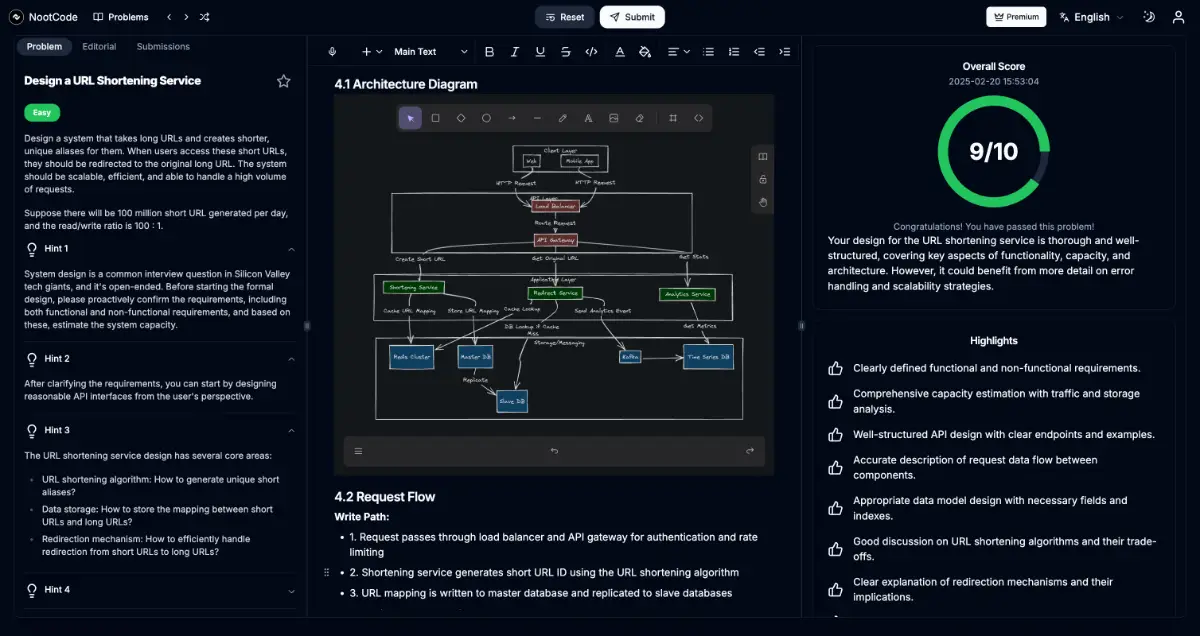Click the shuffle random problem icon
Viewport: 1200px width, 636px height.
(x=204, y=17)
